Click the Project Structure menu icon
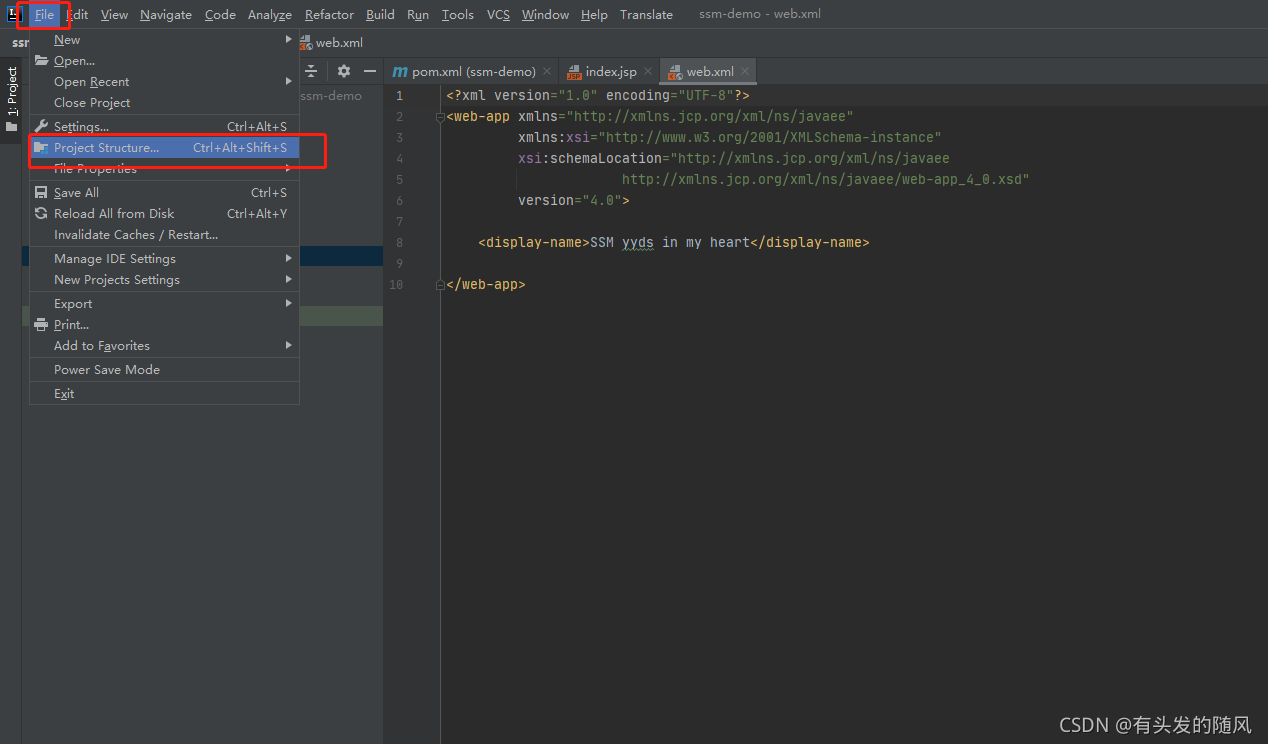The height and width of the screenshot is (744, 1268). point(41,148)
